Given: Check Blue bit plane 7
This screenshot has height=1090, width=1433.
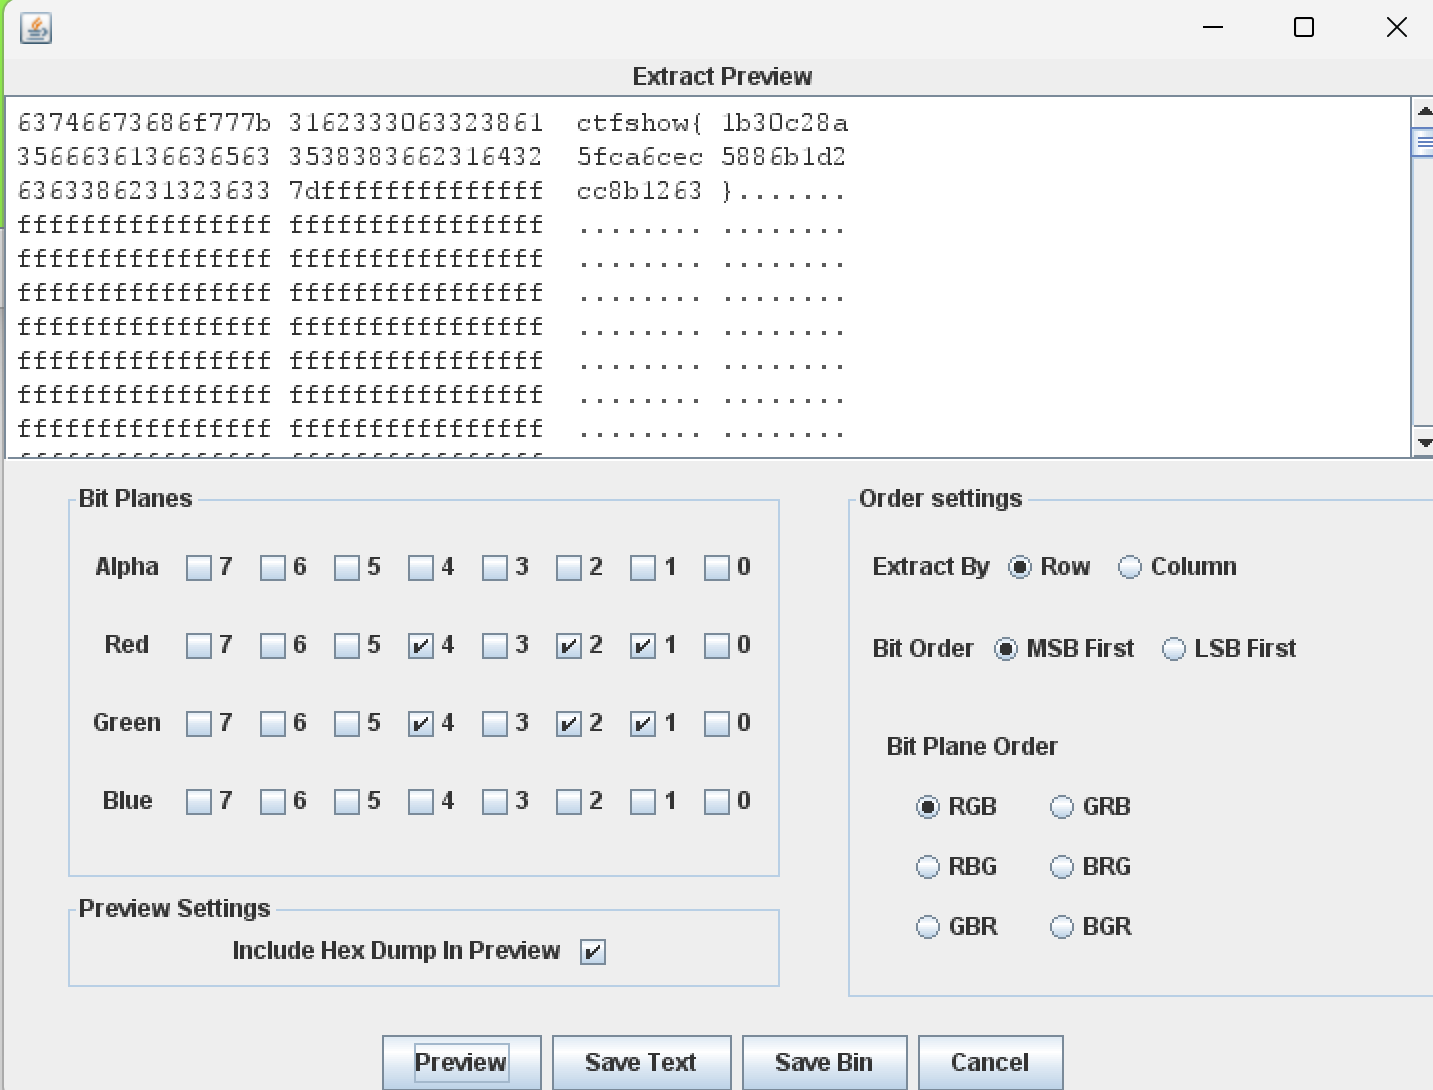Looking at the screenshot, I should point(199,802).
